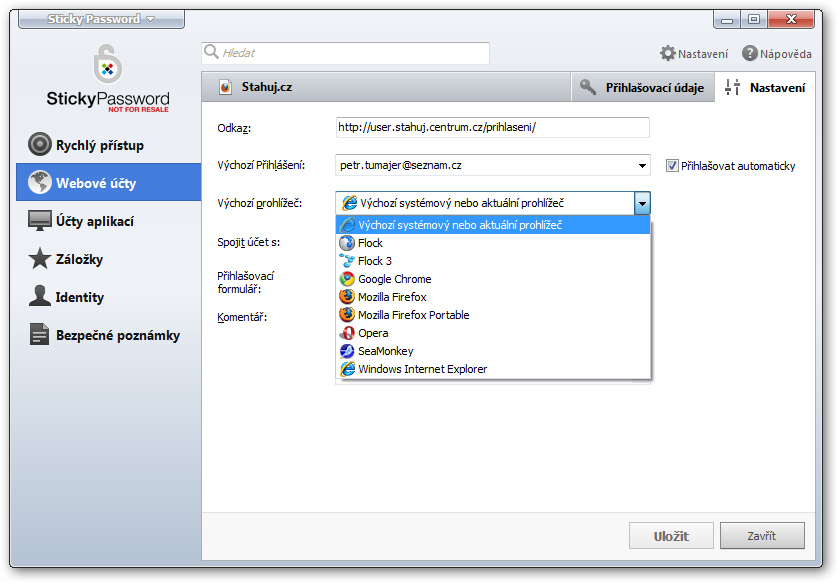The width and height of the screenshot is (838, 583).
Task: Open Rychlý přístup section
Action: 108,145
